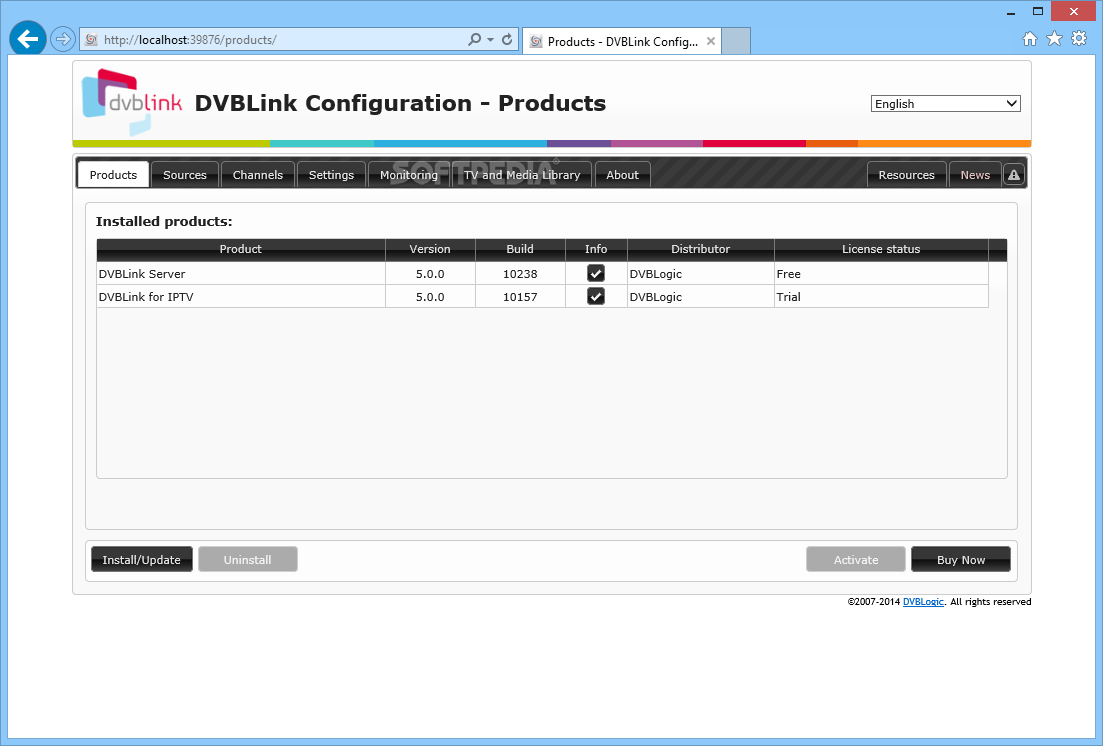This screenshot has width=1103, height=746.
Task: Open the address bar autocomplete dropdown arrow
Action: (490, 39)
